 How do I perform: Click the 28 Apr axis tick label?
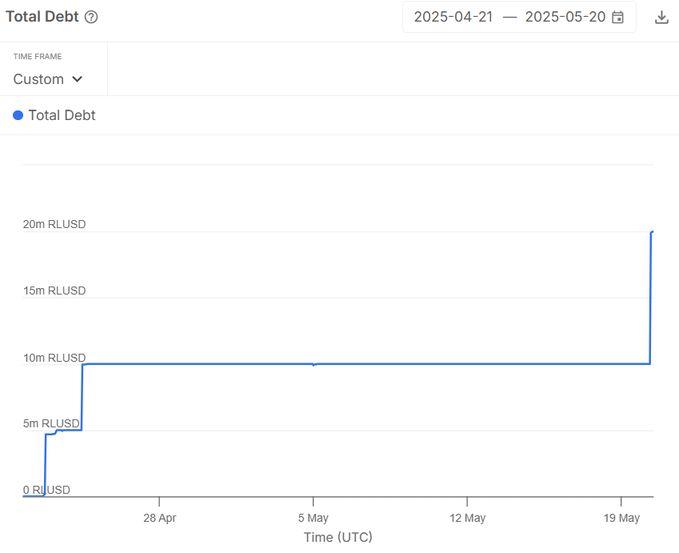[x=159, y=518]
